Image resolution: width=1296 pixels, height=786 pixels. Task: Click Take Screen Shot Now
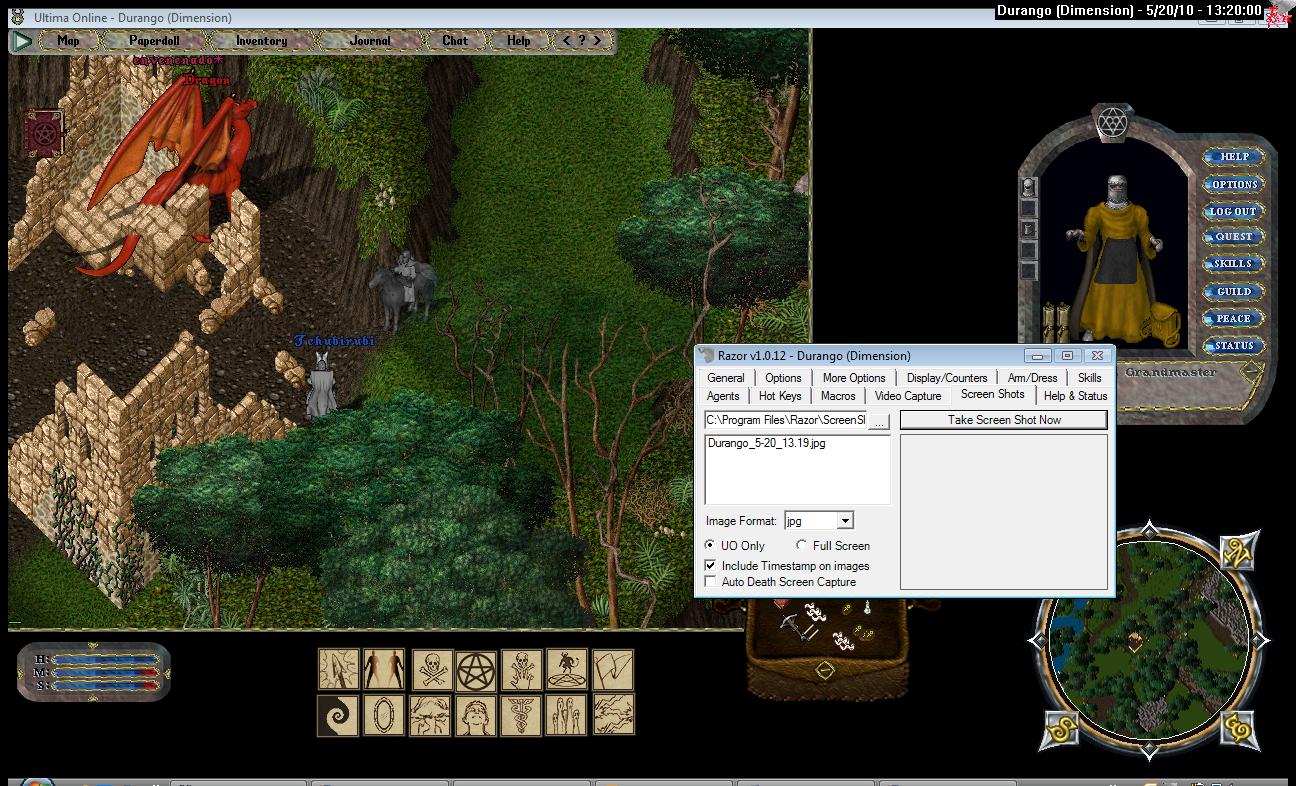pyautogui.click(x=1004, y=420)
